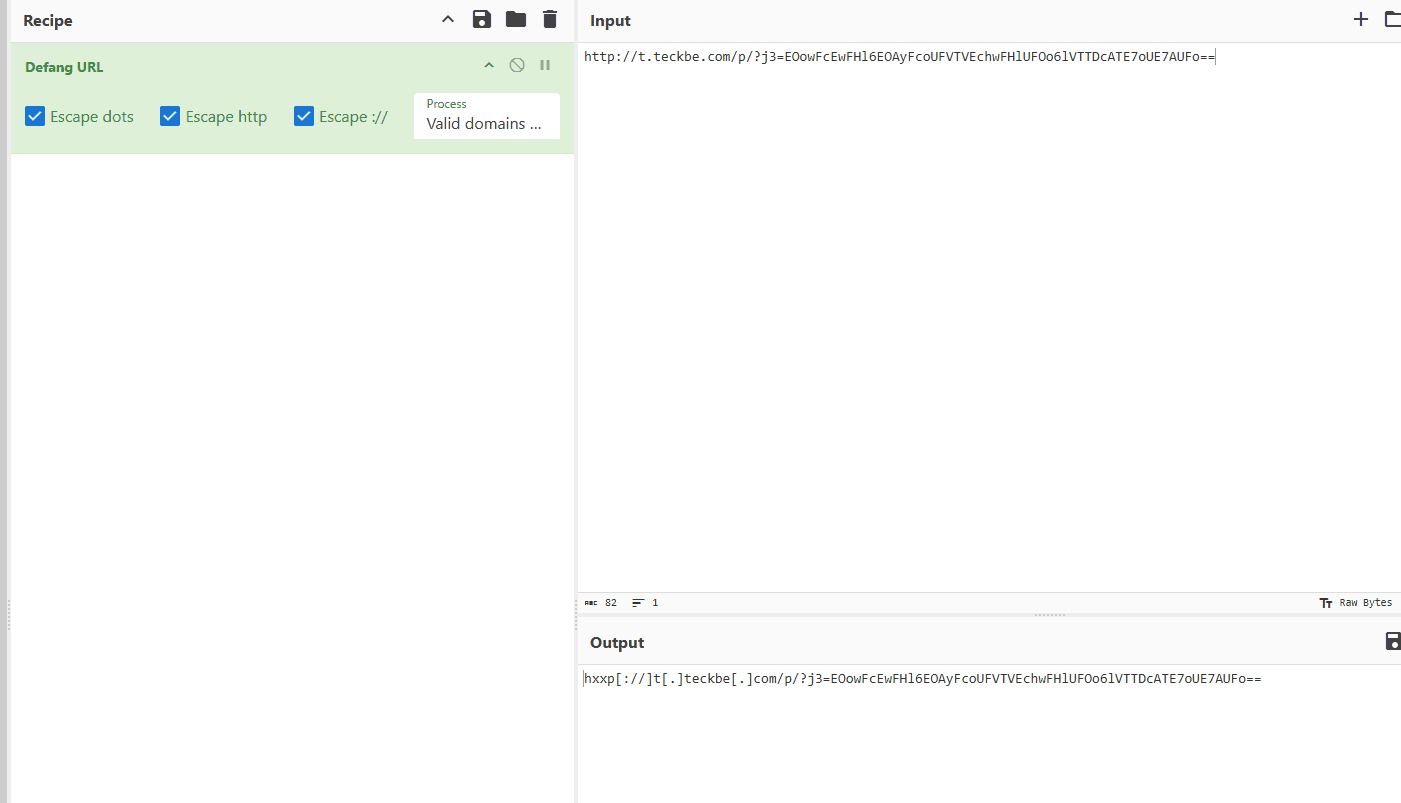The image size is (1401, 803).
Task: Uncheck the Escape dots checkbox
Action: (35, 117)
